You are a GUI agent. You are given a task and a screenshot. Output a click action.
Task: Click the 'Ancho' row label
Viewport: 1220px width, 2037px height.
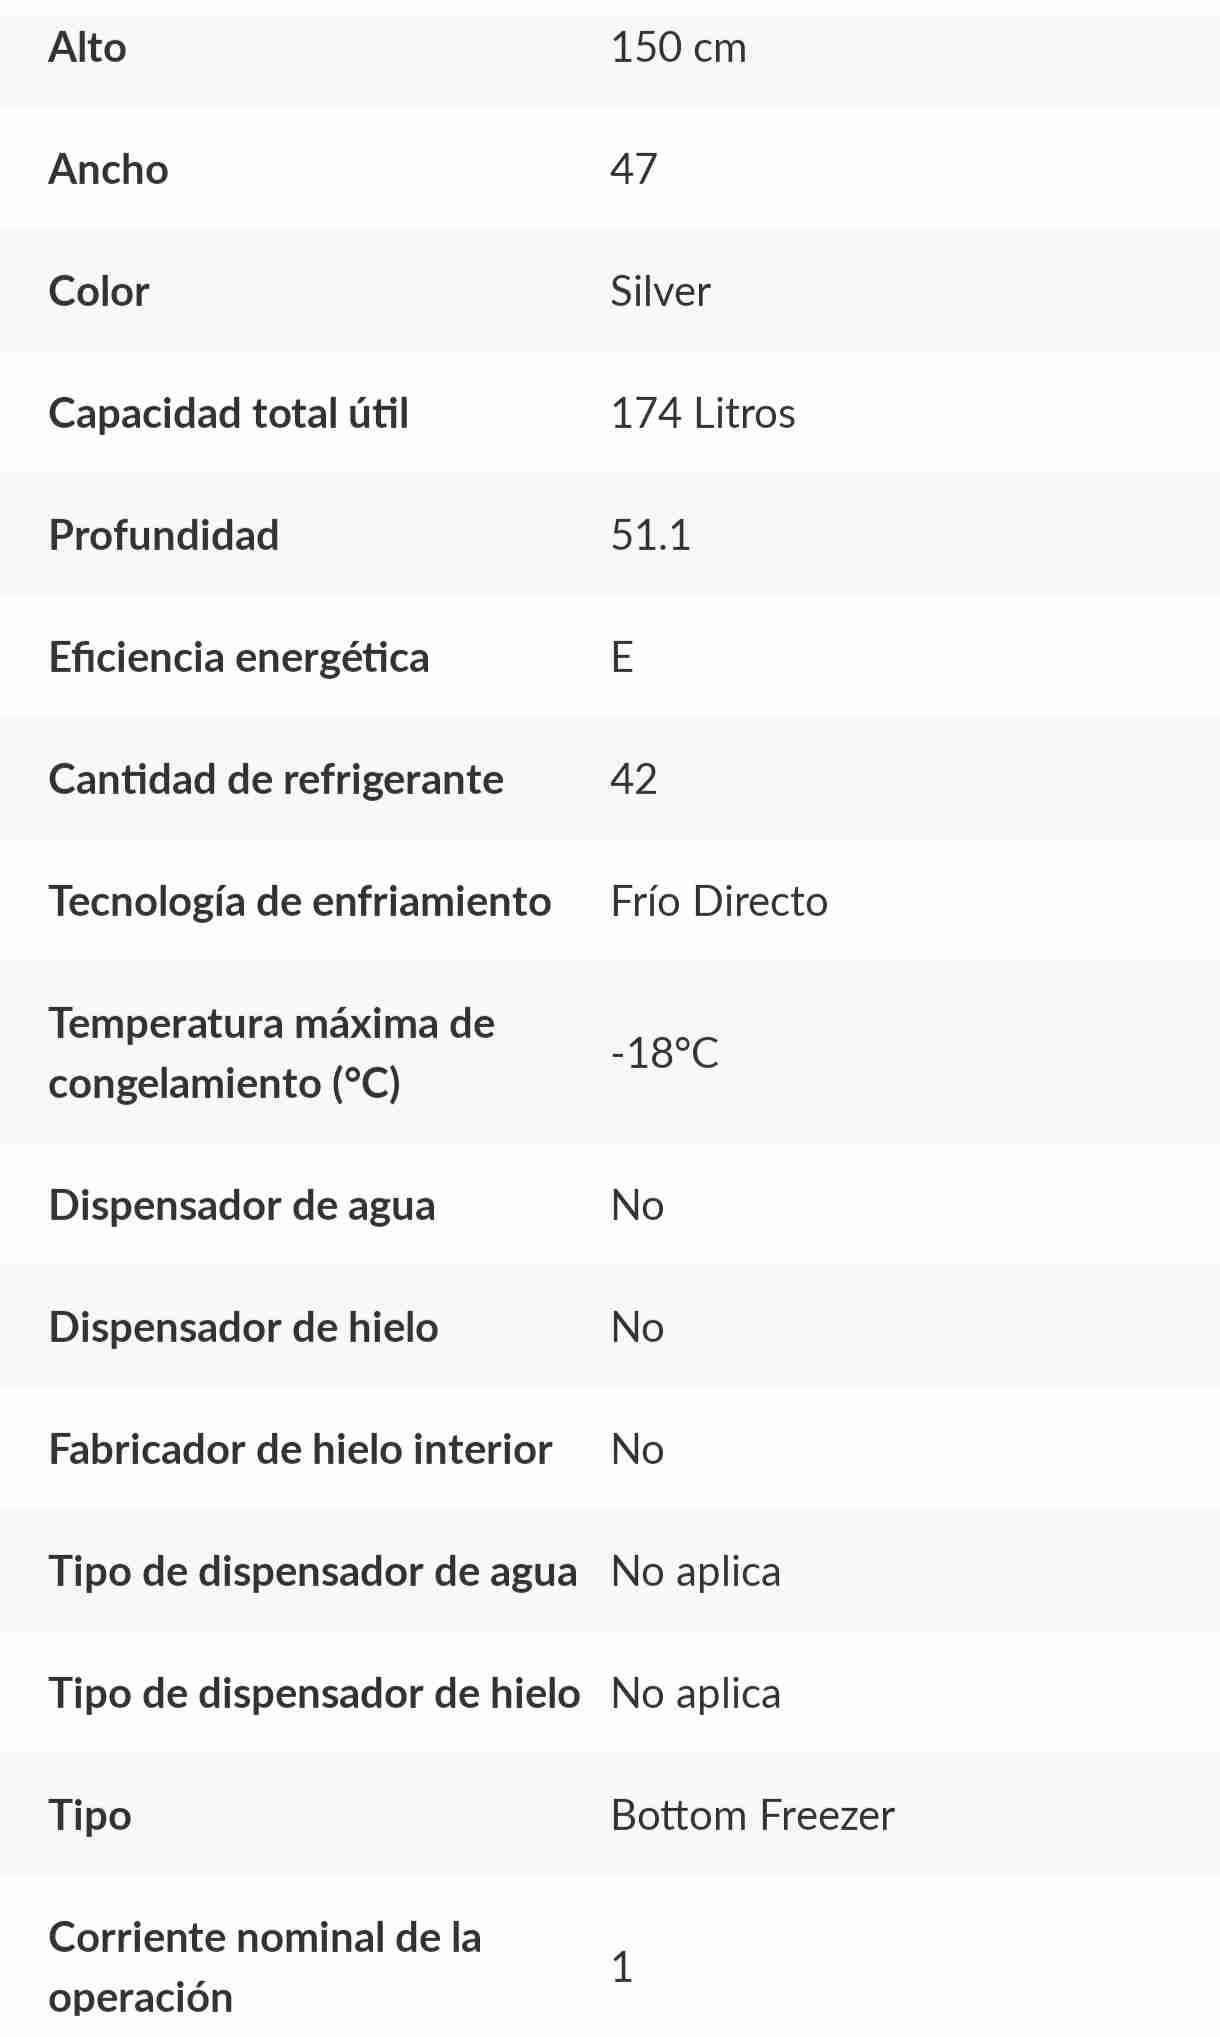[108, 169]
